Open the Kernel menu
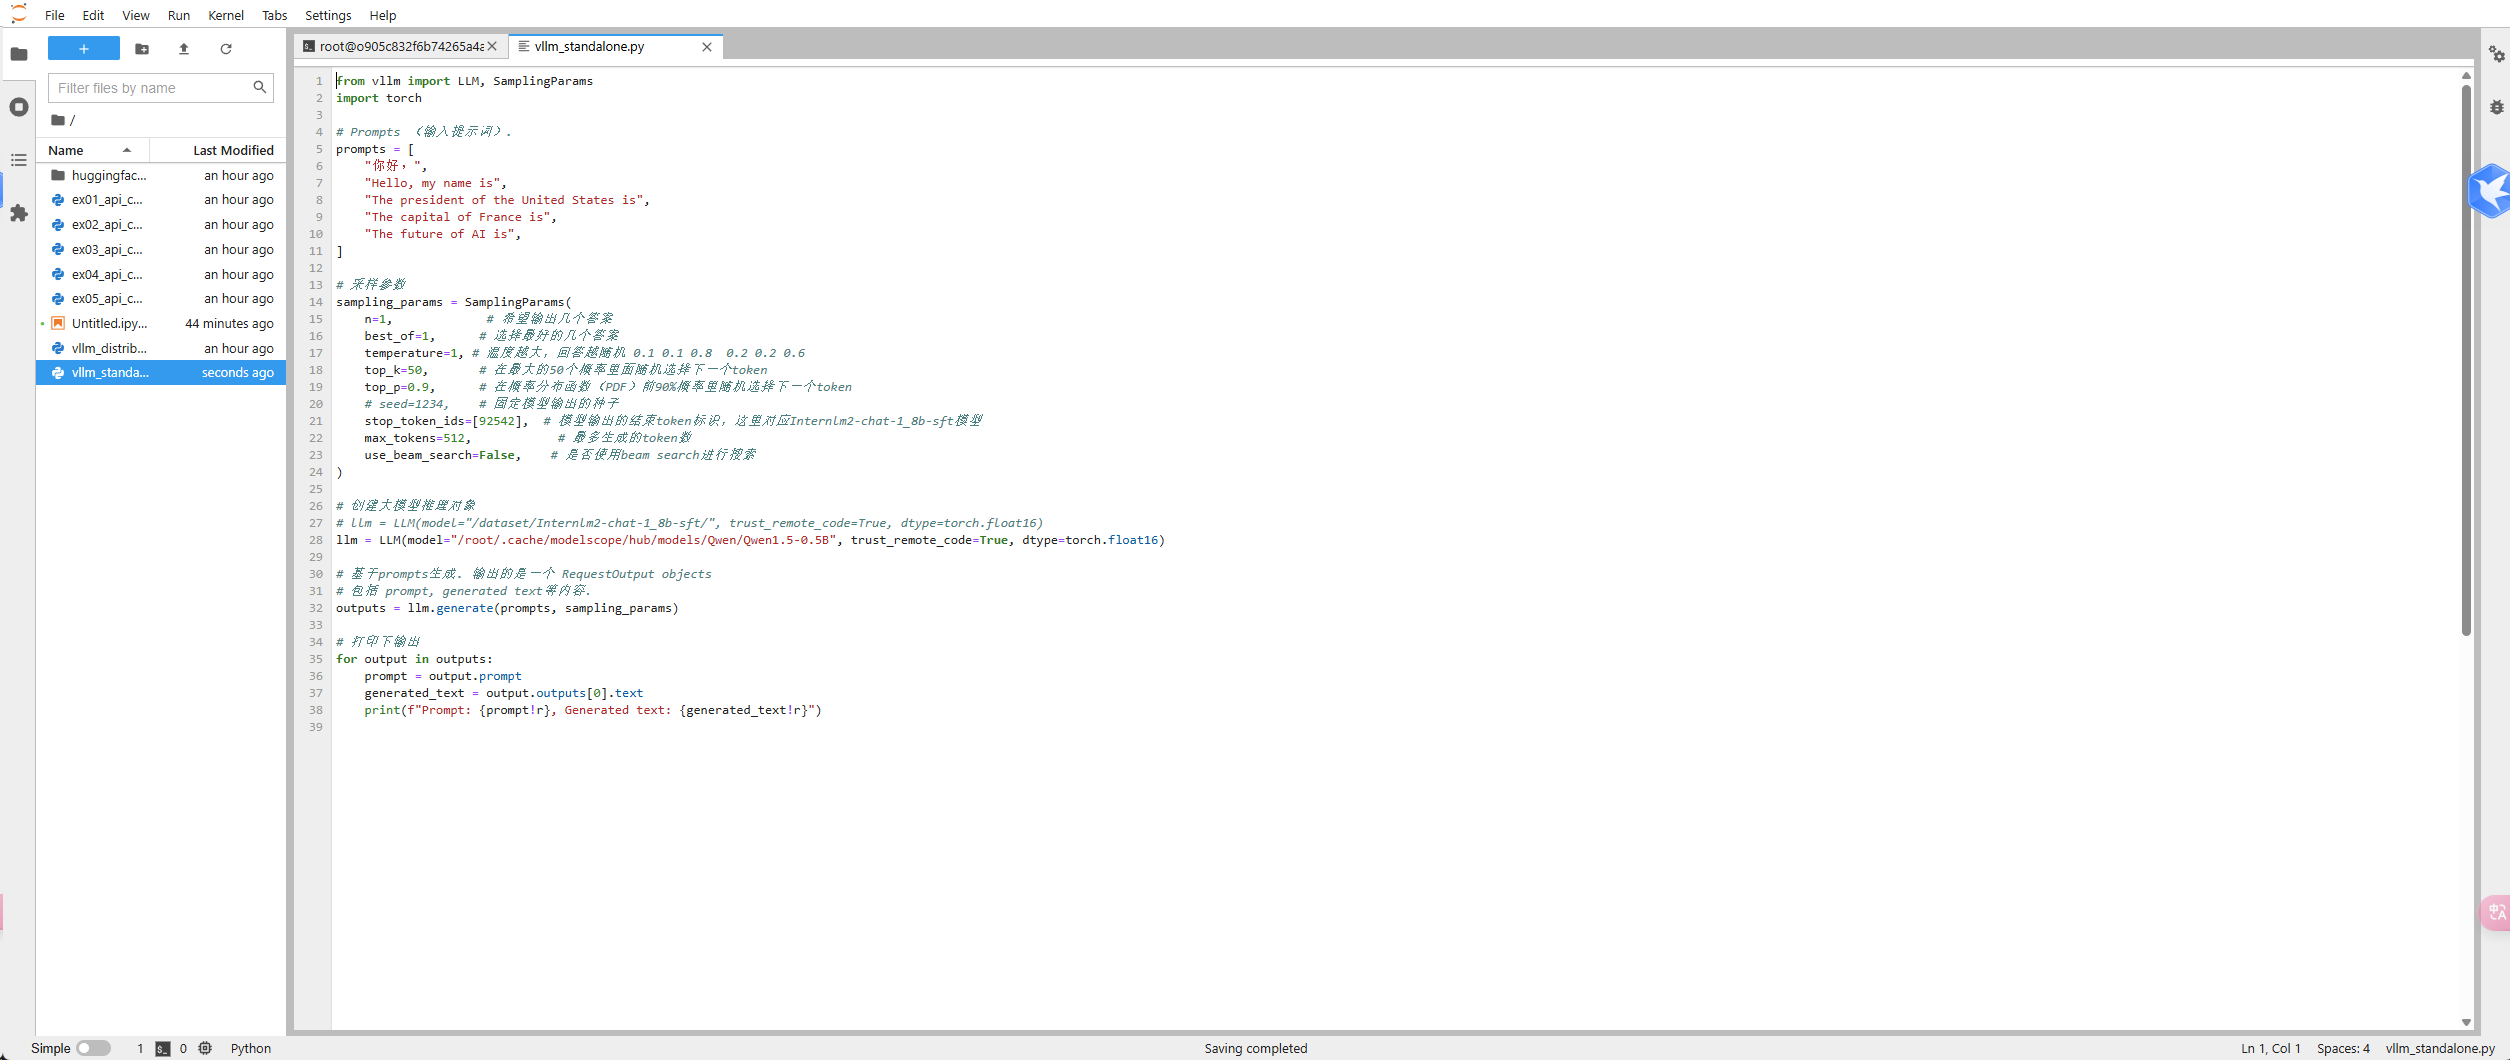Image resolution: width=2510 pixels, height=1060 pixels. pyautogui.click(x=225, y=15)
